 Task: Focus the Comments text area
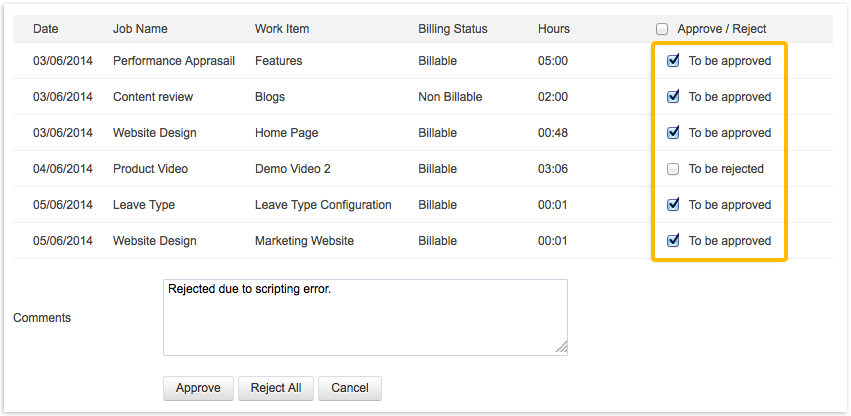pos(365,317)
